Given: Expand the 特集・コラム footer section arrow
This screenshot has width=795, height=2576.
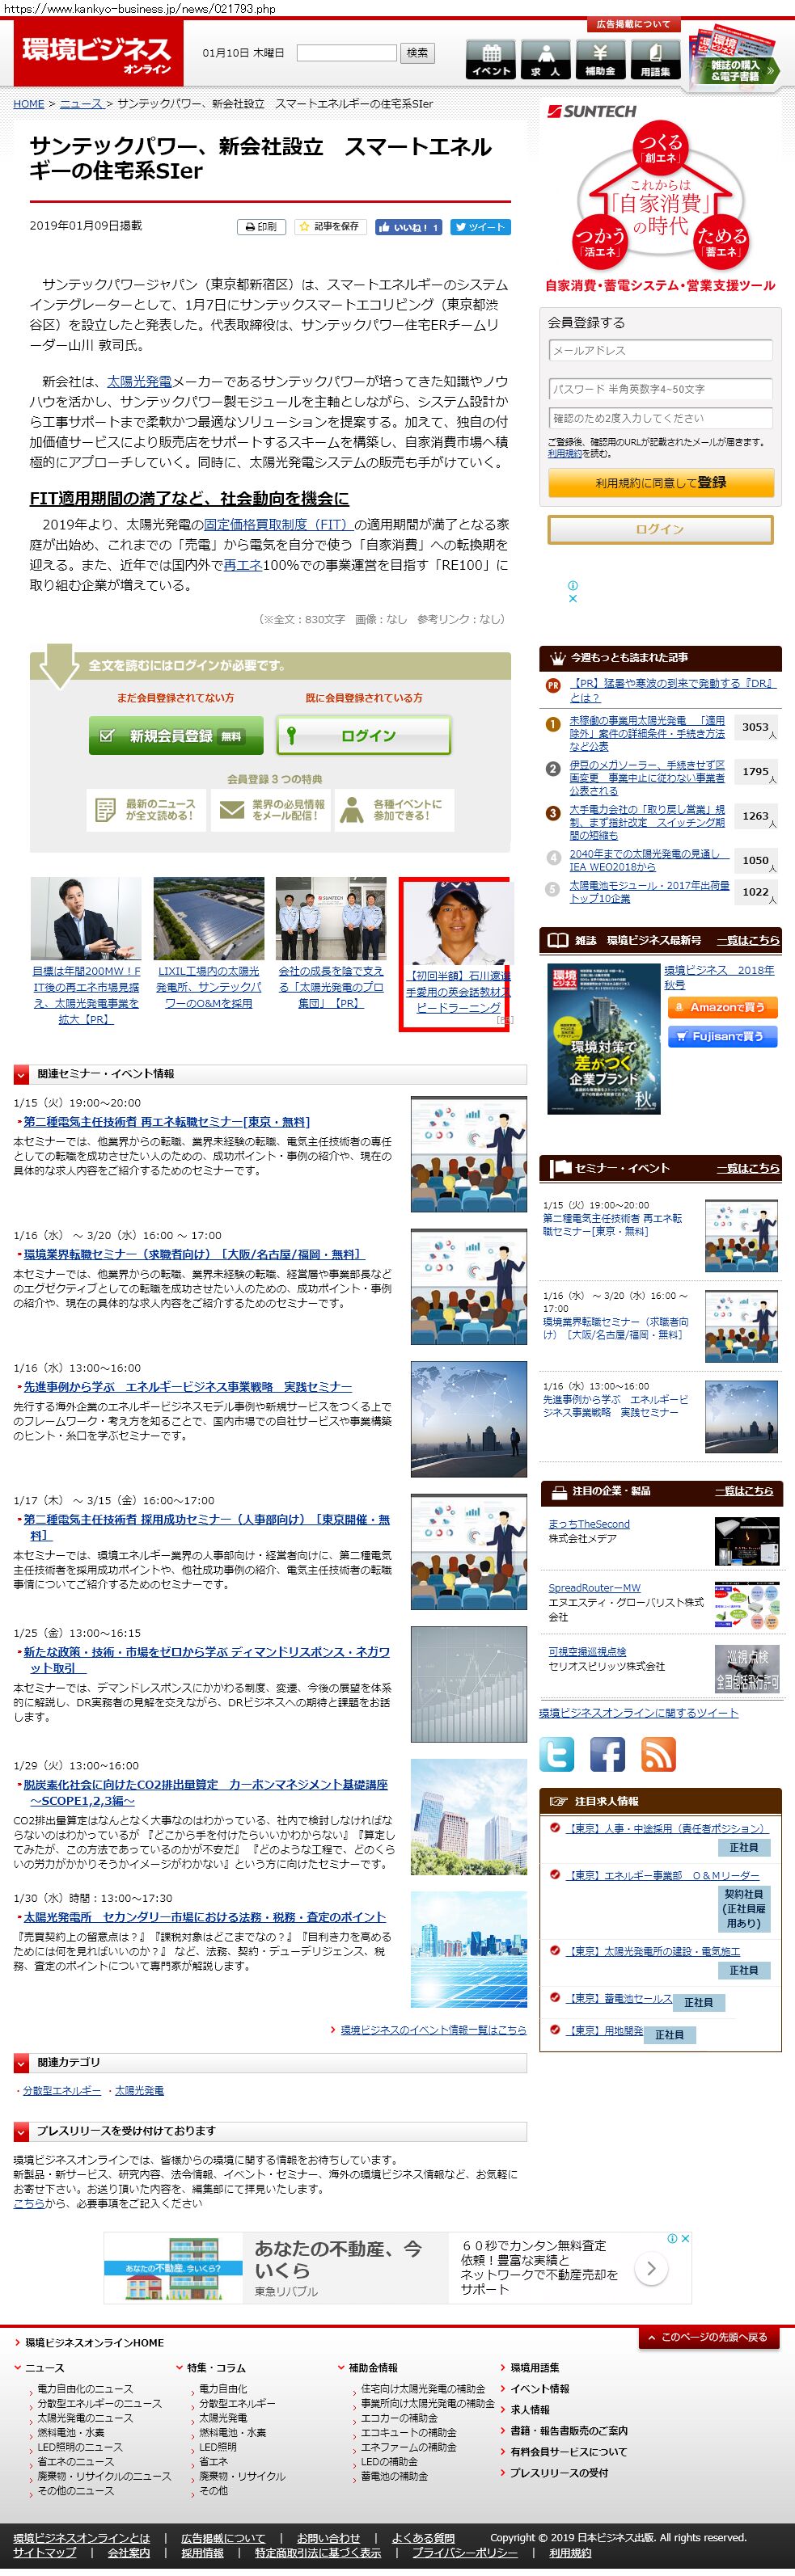Looking at the screenshot, I should click(x=179, y=2367).
